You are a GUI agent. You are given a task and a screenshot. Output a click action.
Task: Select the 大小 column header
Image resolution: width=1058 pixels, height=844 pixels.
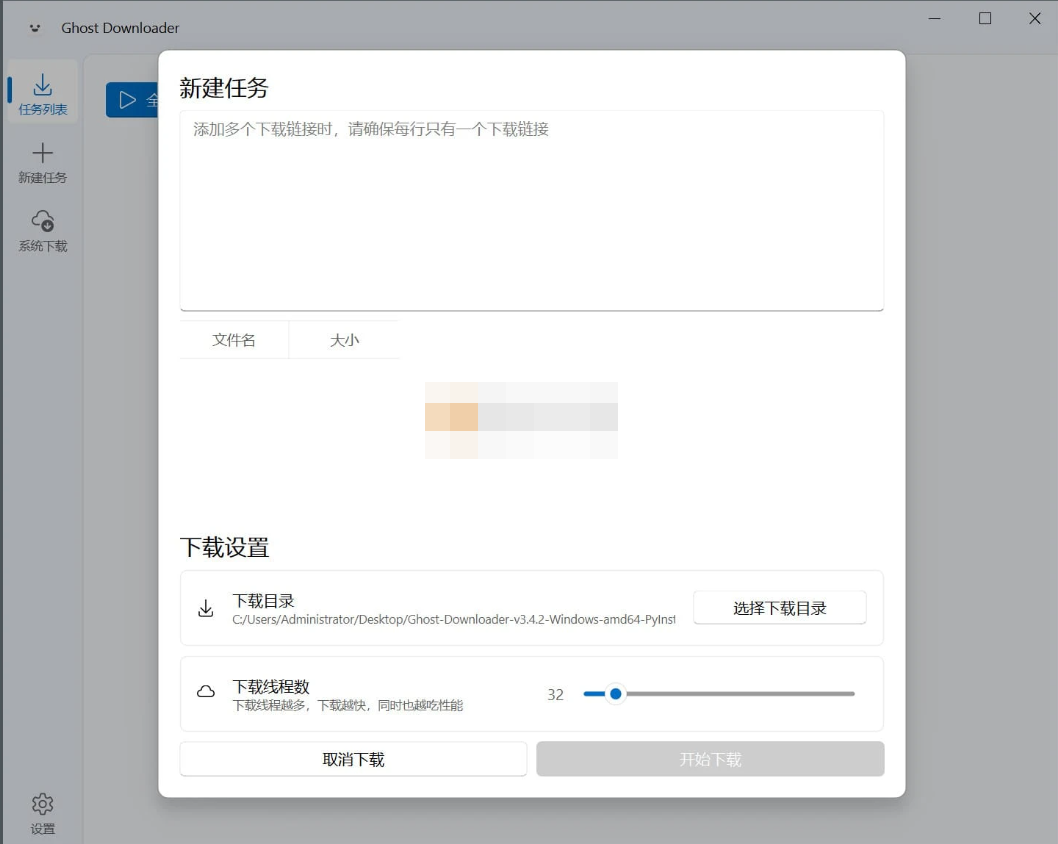[344, 340]
